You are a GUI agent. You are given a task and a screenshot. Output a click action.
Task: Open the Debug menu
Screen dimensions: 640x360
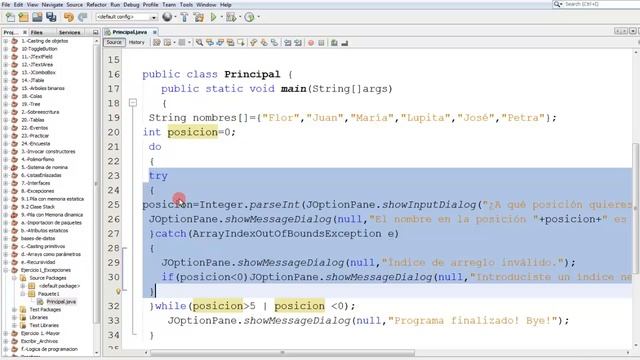[131, 5]
